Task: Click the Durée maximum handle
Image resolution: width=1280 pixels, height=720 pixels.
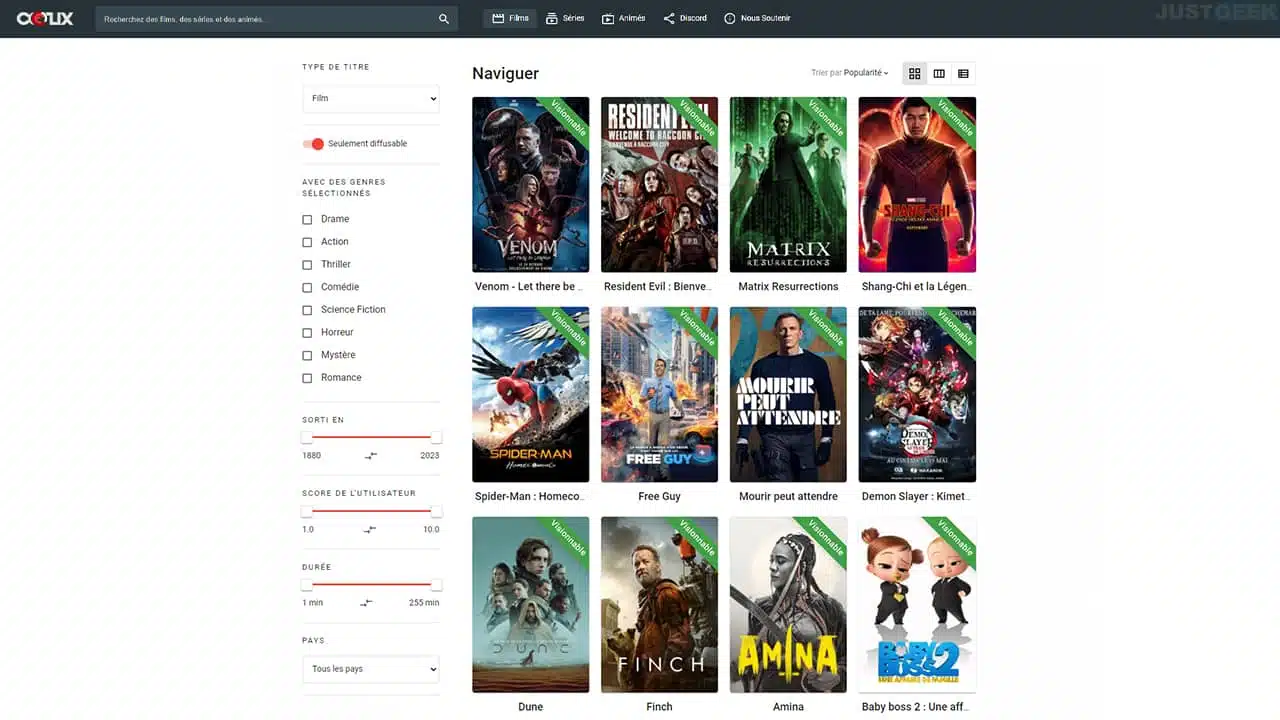Action: pos(436,585)
